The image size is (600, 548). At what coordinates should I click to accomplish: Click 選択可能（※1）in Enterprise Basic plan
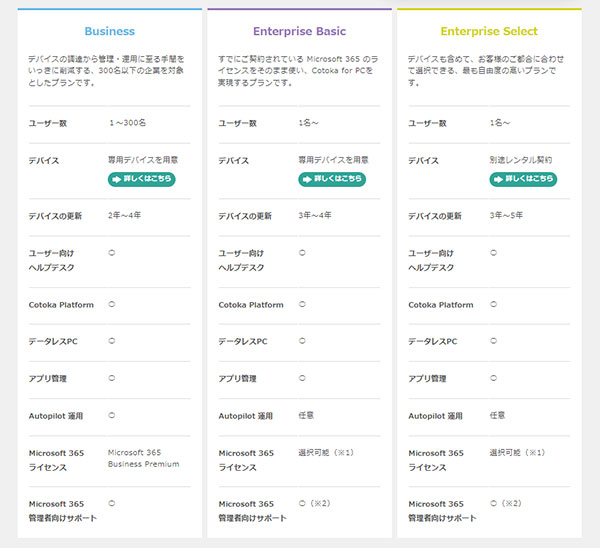326,453
